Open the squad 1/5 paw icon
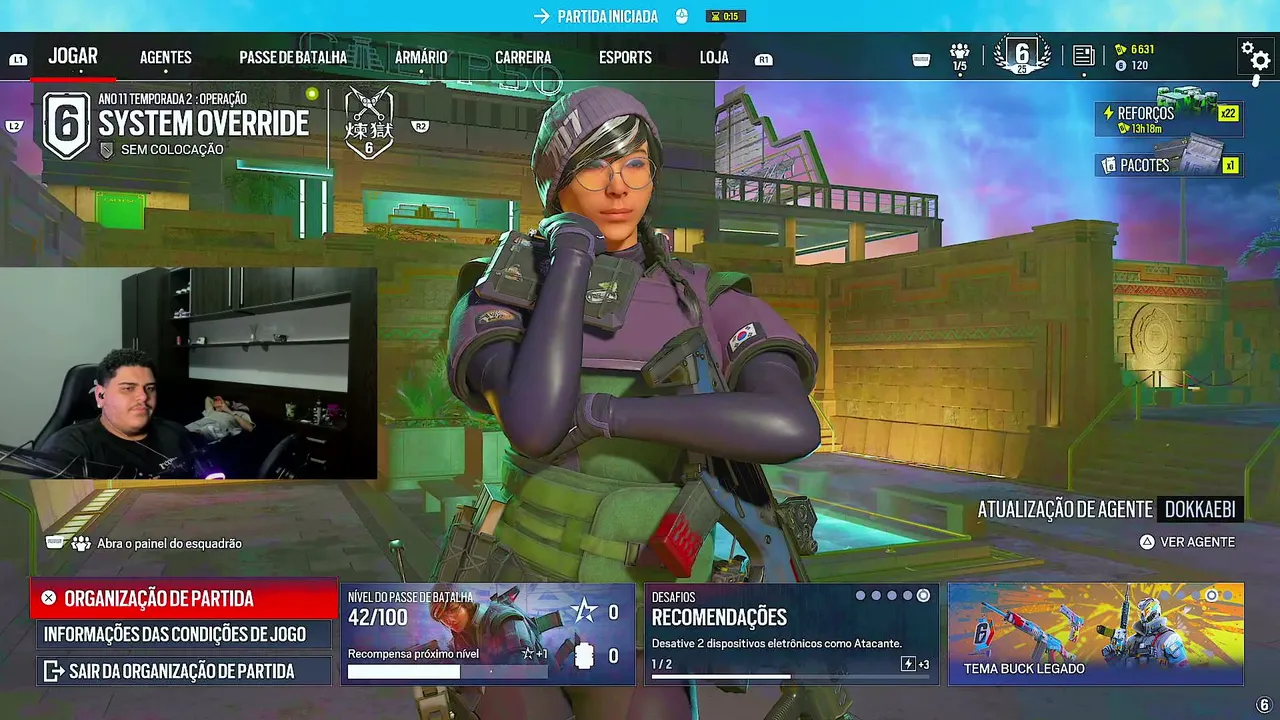This screenshot has height=720, width=1280. point(960,56)
